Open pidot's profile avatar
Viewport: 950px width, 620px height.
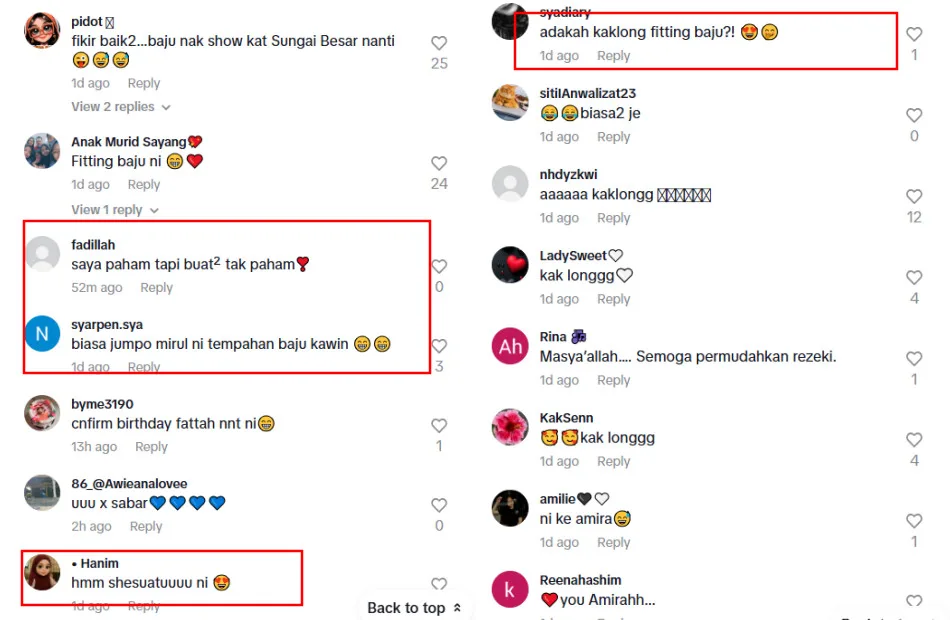42,30
